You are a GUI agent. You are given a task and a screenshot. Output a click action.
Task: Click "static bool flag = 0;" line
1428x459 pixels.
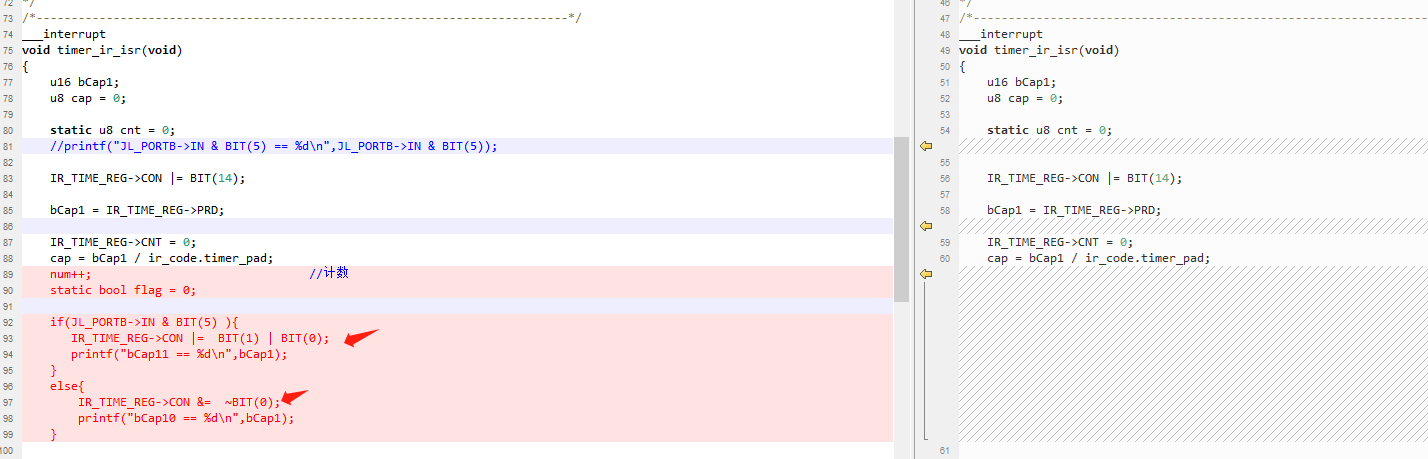[x=123, y=290]
